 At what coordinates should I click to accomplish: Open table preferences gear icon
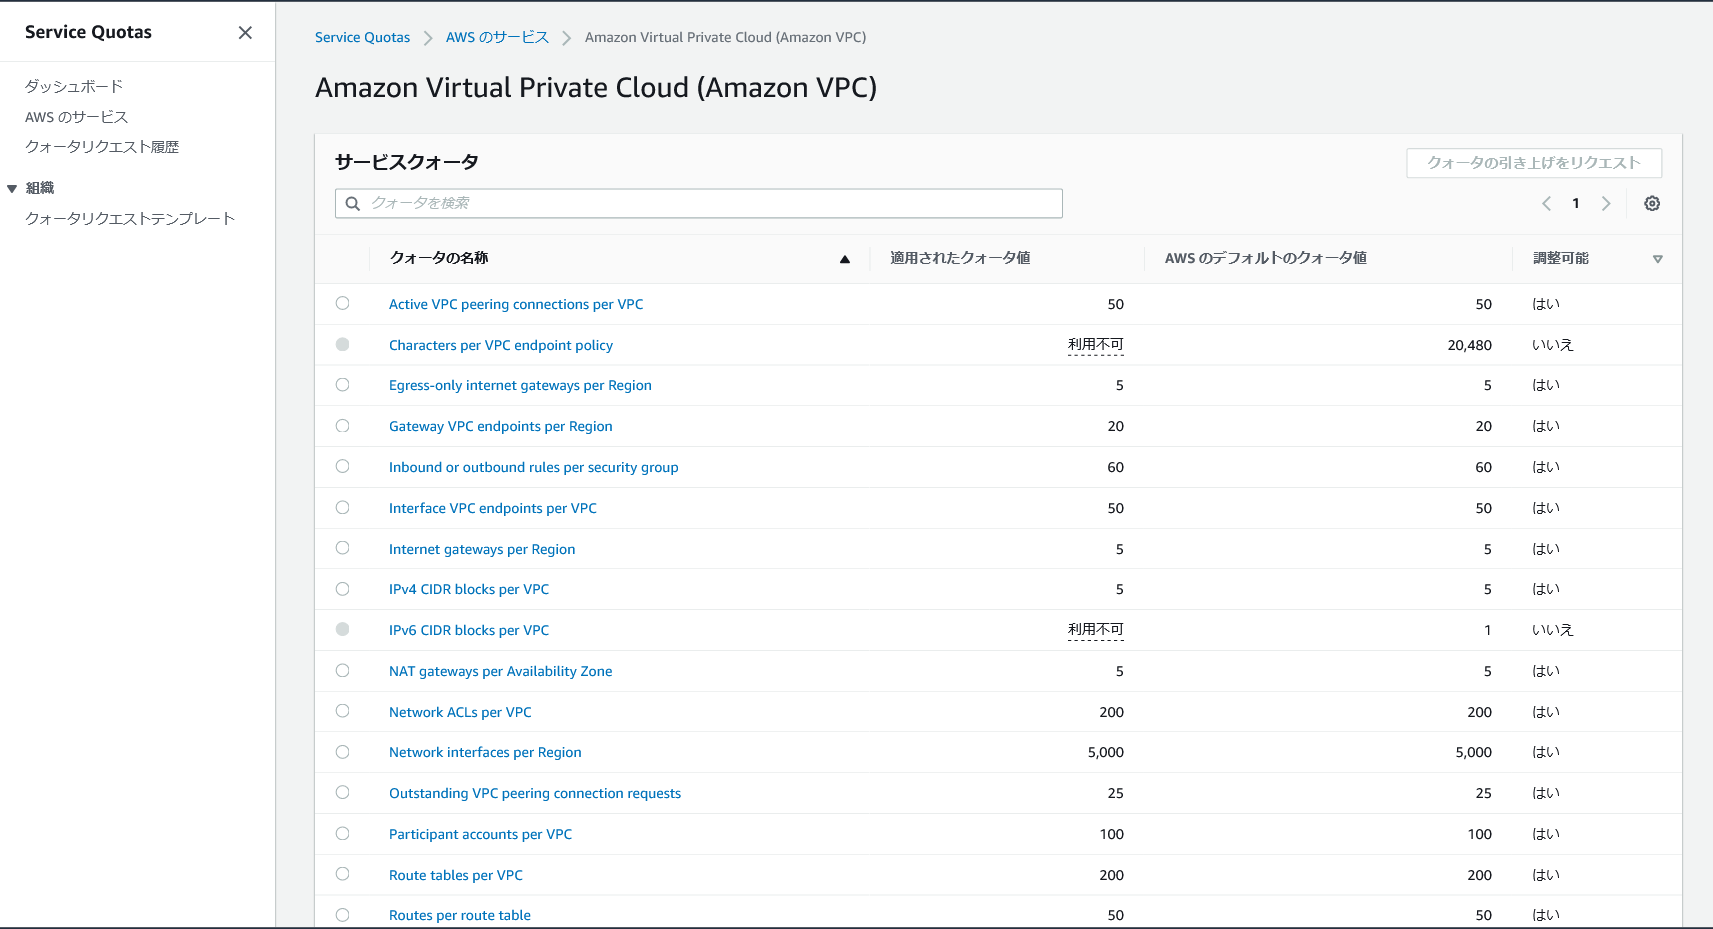(x=1652, y=203)
